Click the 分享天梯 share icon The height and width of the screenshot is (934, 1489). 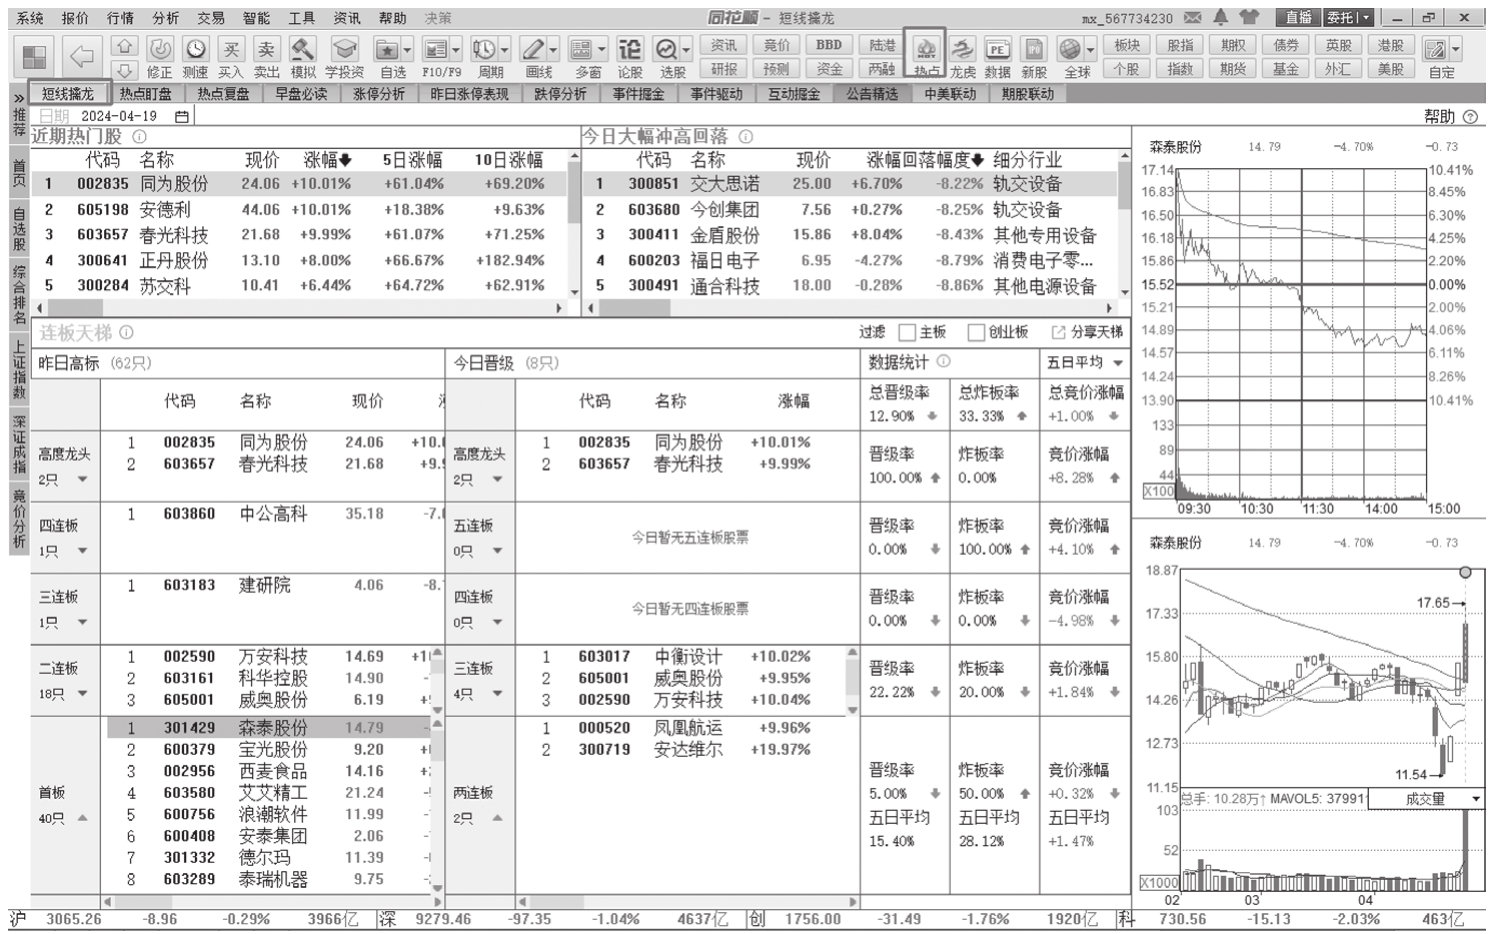point(1058,332)
